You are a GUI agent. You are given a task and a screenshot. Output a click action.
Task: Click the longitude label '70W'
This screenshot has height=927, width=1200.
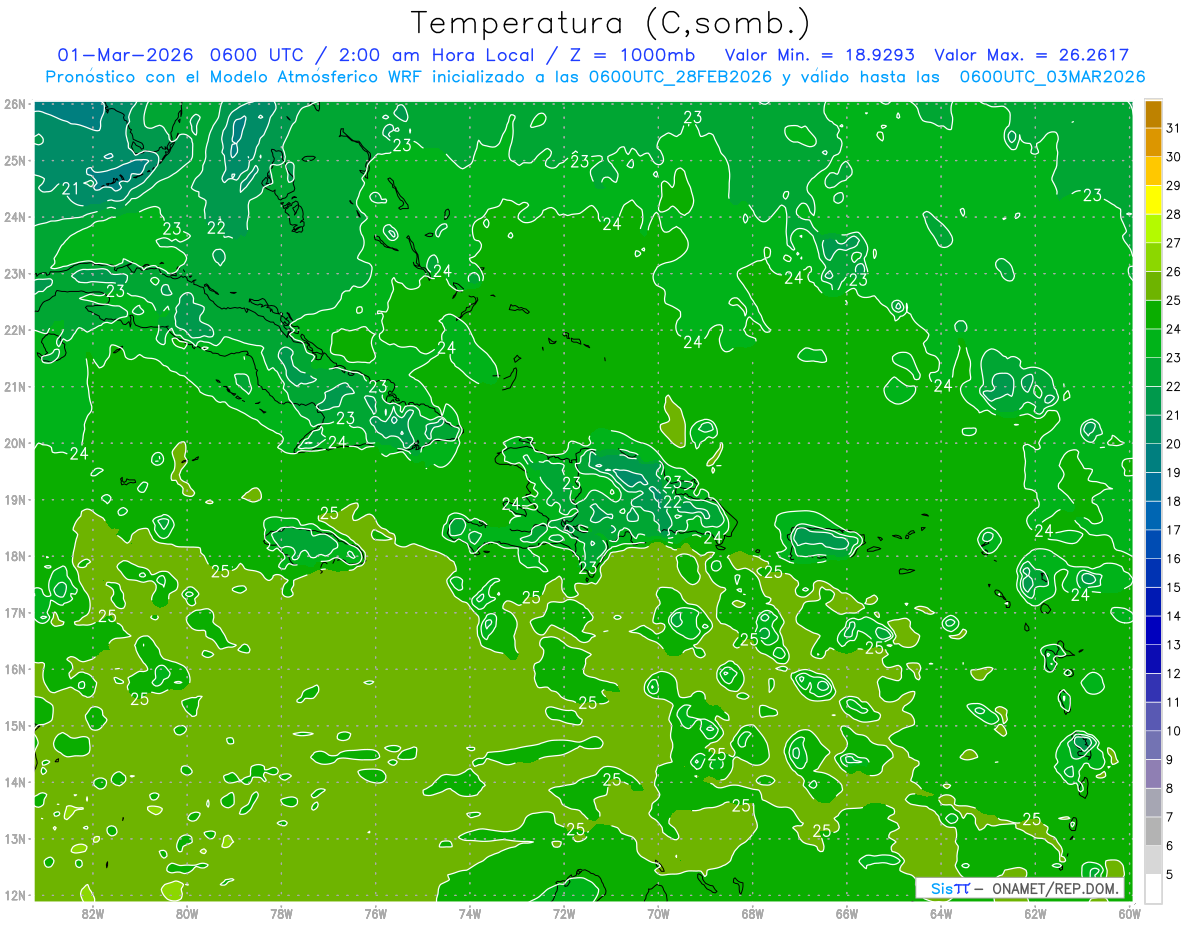tap(658, 913)
